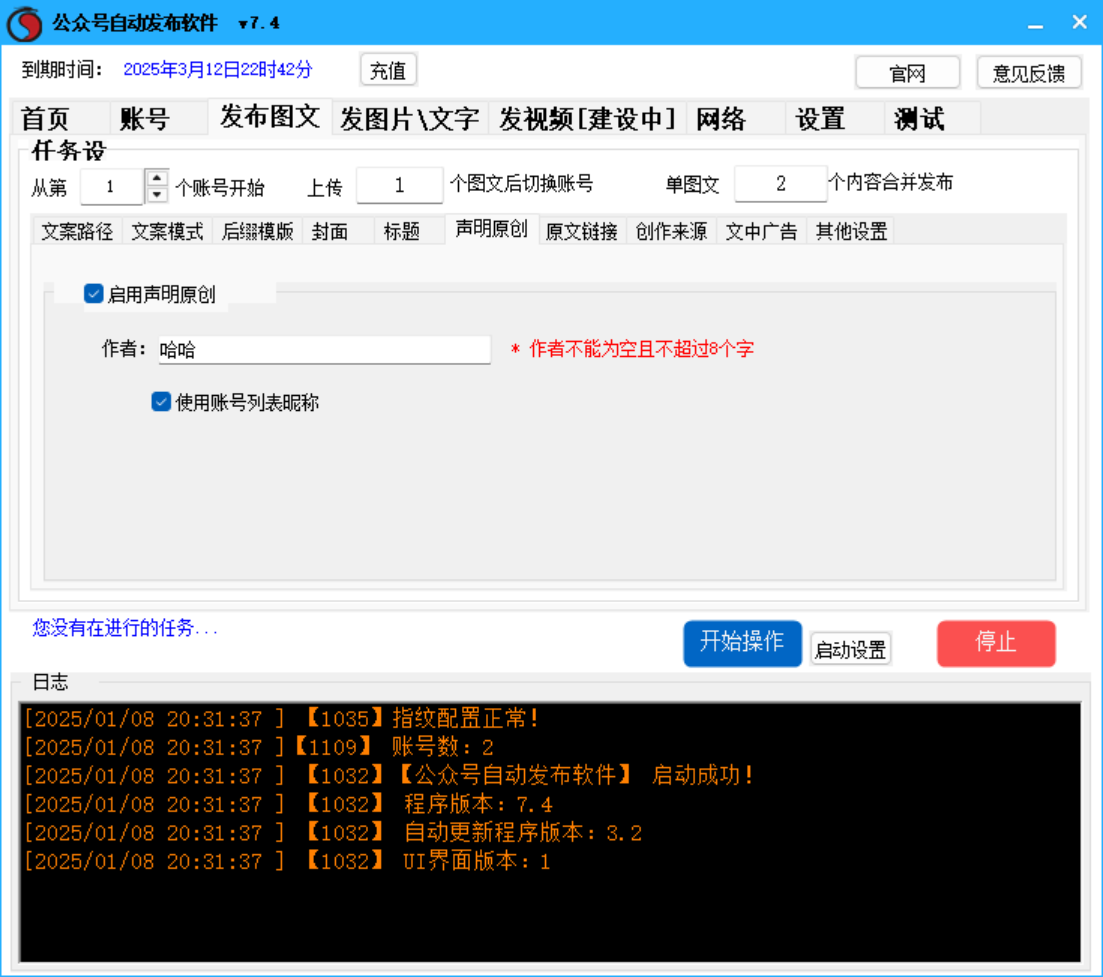Go to the 发图片\文字 tab
1103x977 pixels.
click(410, 118)
